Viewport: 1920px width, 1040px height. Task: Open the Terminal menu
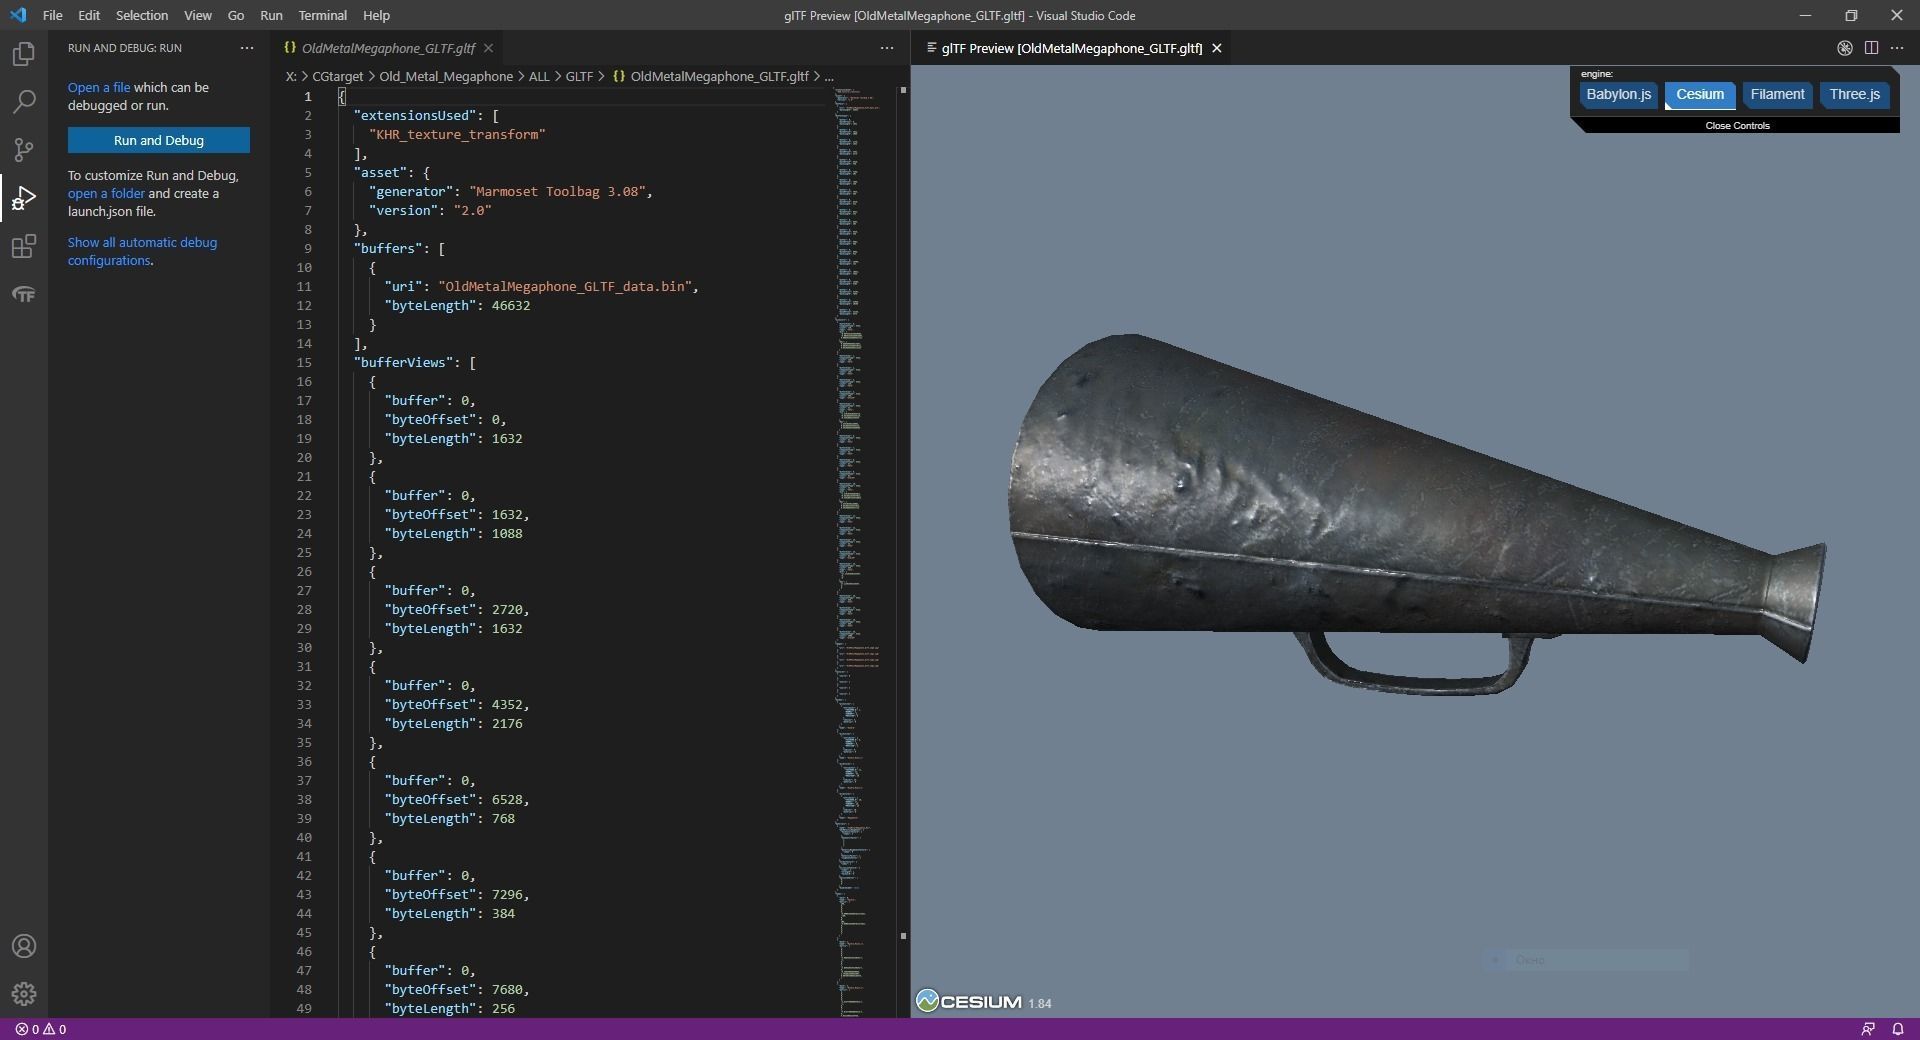[322, 15]
